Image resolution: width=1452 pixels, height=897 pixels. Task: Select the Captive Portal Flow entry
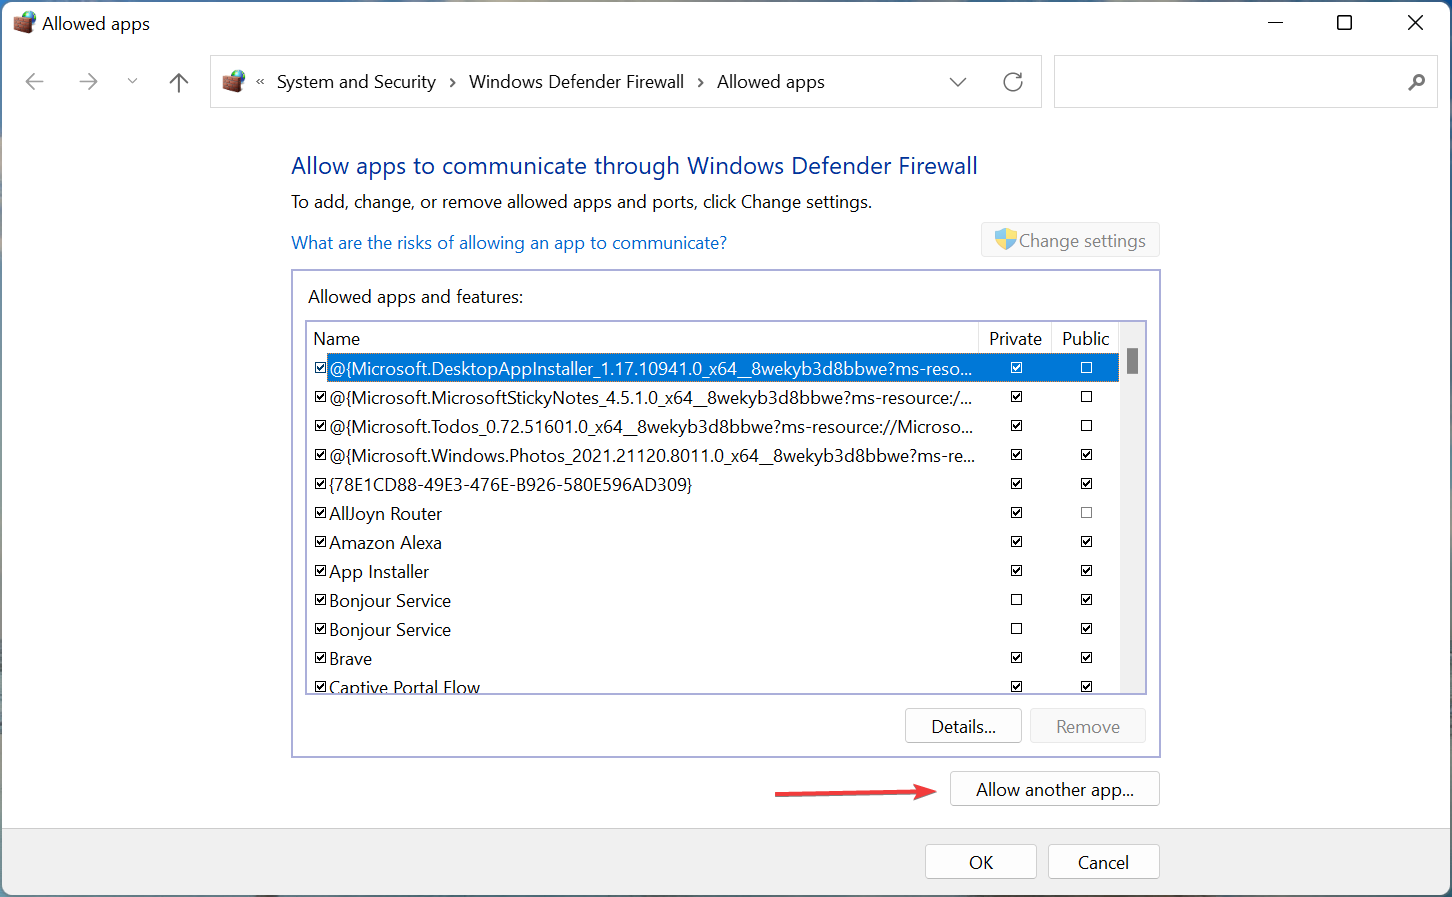coord(404,686)
